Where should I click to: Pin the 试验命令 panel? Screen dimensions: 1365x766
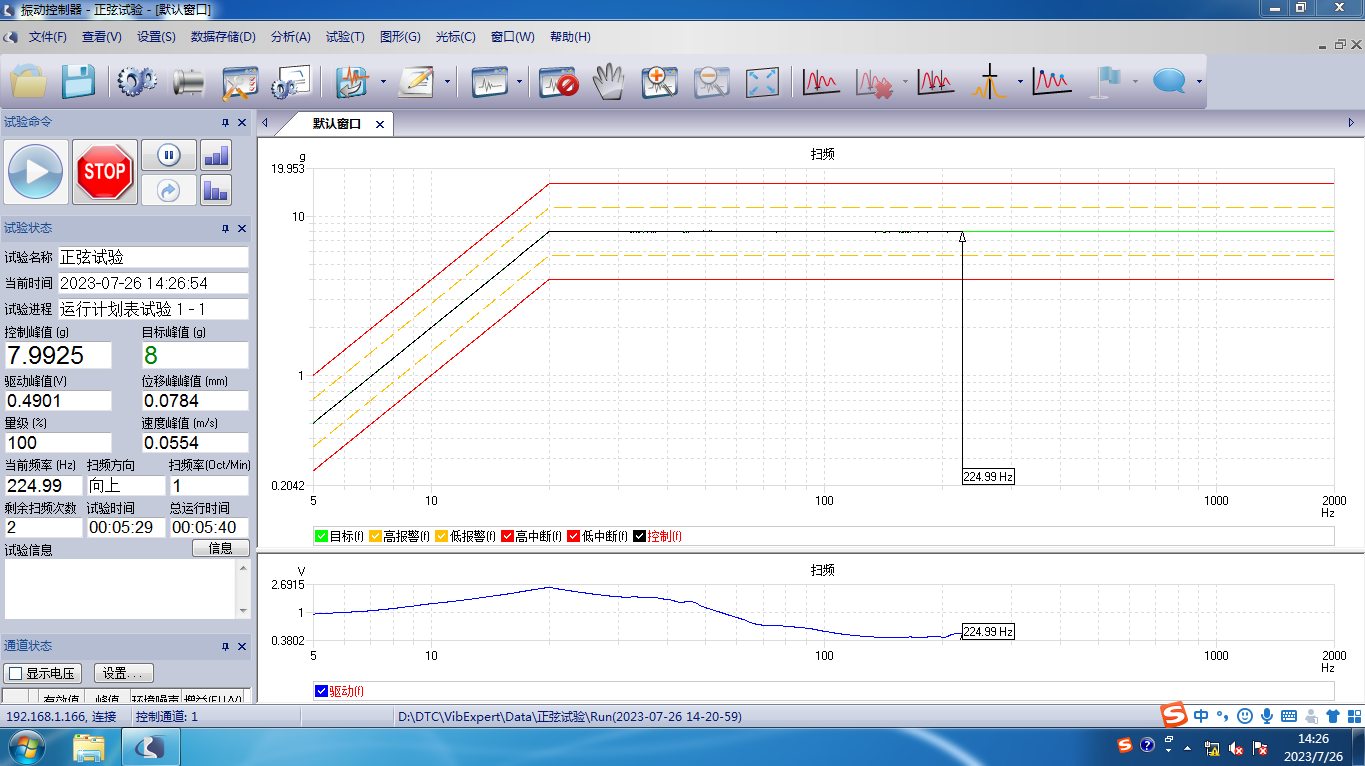[225, 122]
